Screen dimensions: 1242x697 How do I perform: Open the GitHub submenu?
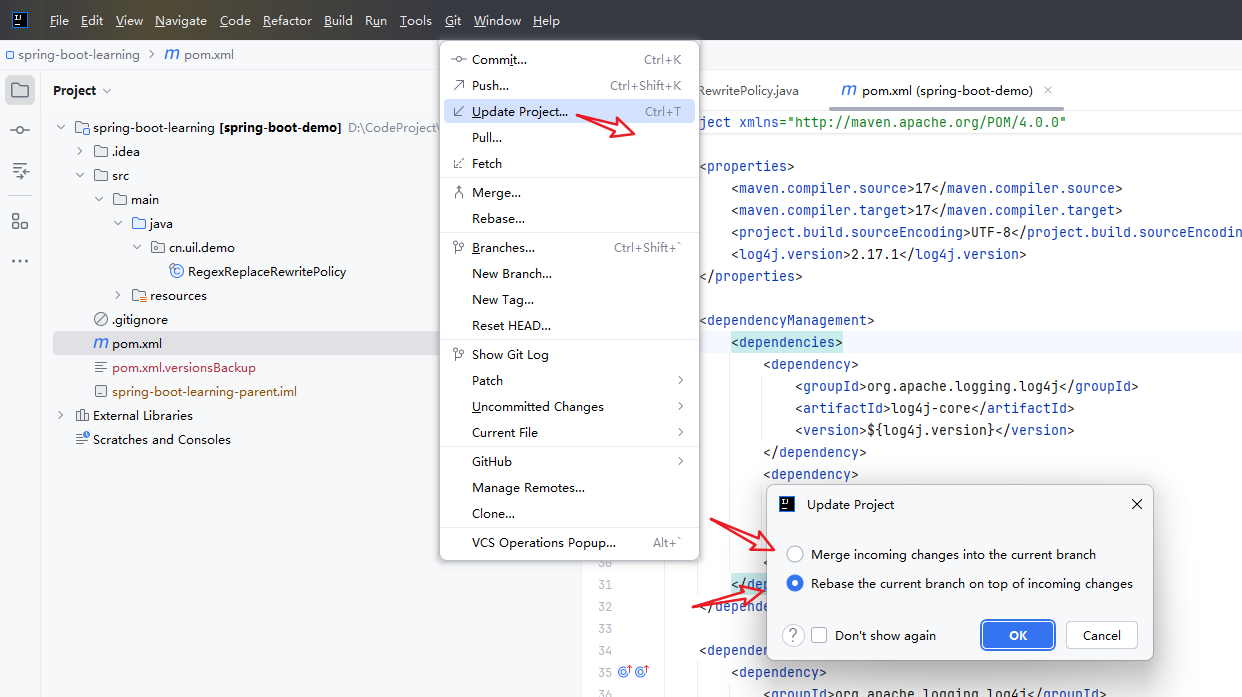tap(569, 461)
